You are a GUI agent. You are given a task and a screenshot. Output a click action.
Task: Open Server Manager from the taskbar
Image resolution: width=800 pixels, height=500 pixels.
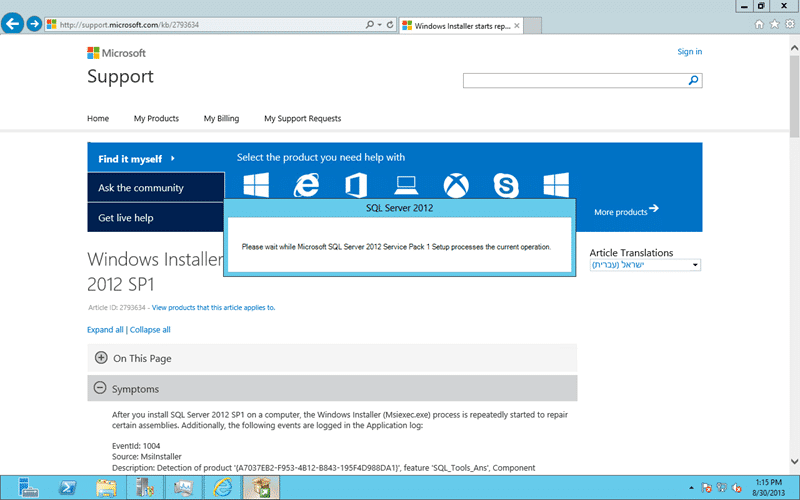pyautogui.click(x=28, y=488)
